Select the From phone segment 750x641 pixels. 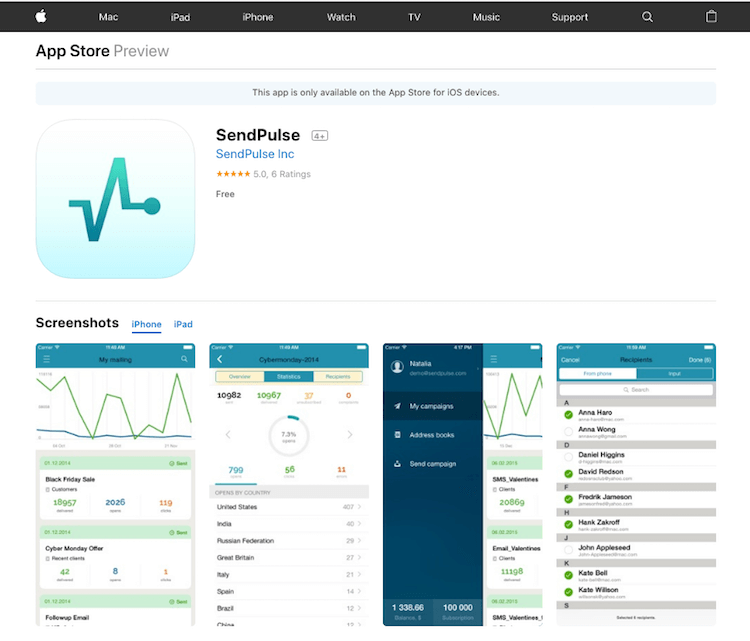[597, 374]
